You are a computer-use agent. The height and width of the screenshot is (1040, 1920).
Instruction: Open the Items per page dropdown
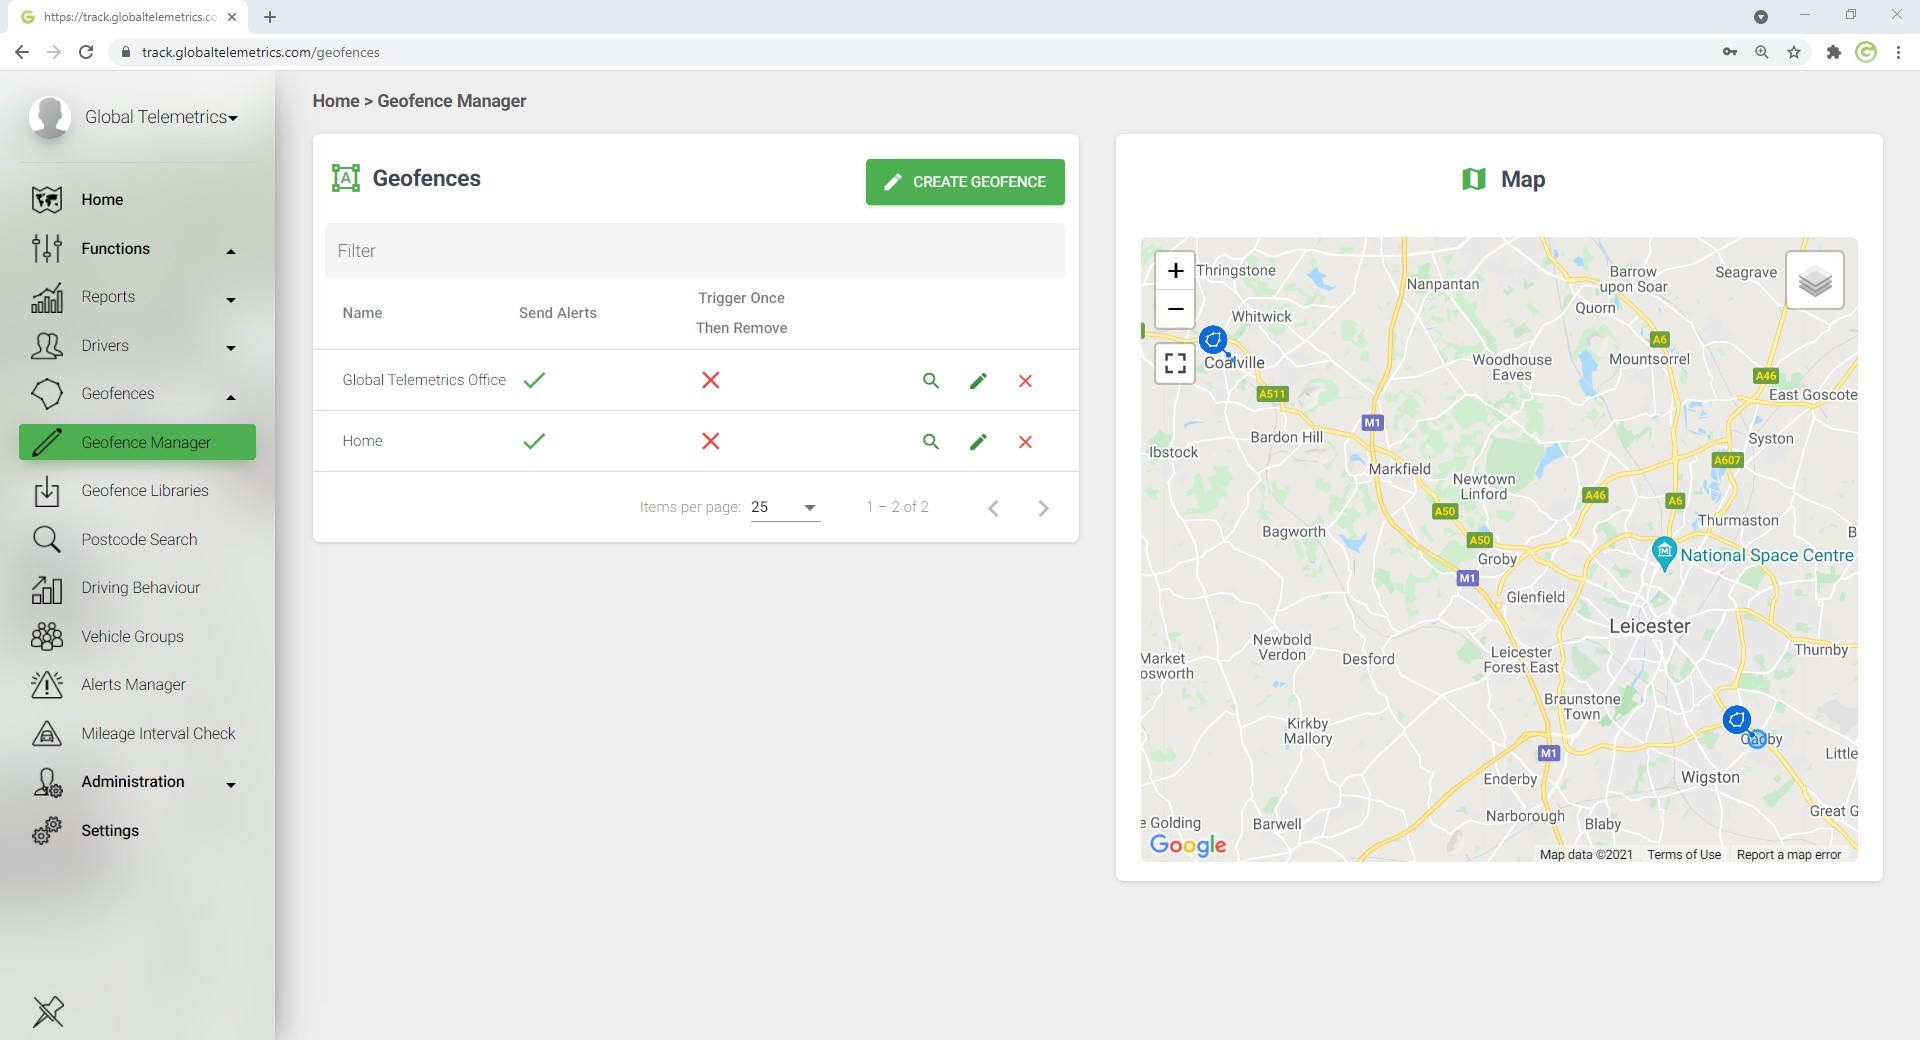pos(785,508)
